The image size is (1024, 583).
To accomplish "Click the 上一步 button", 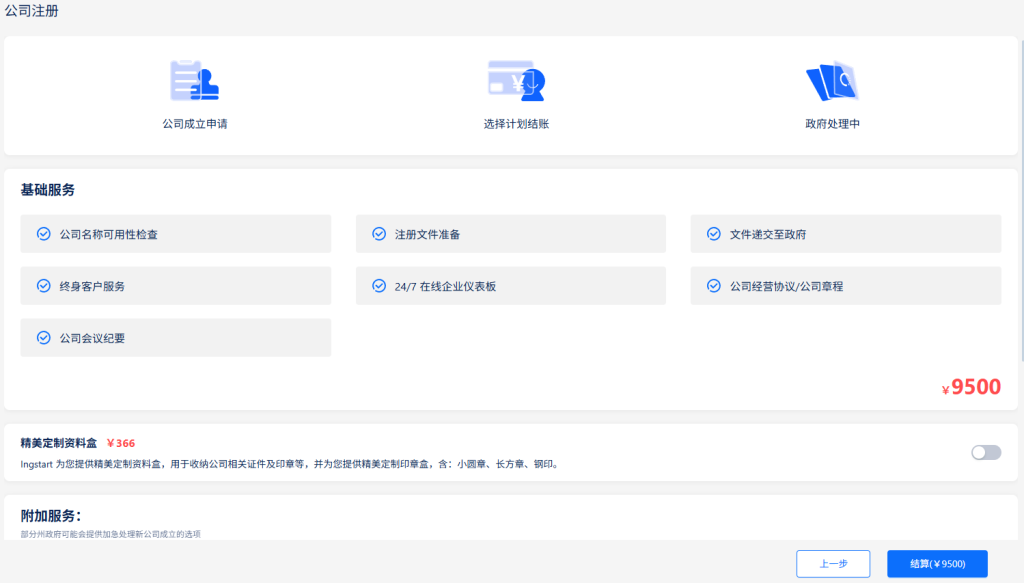I will 833,564.
